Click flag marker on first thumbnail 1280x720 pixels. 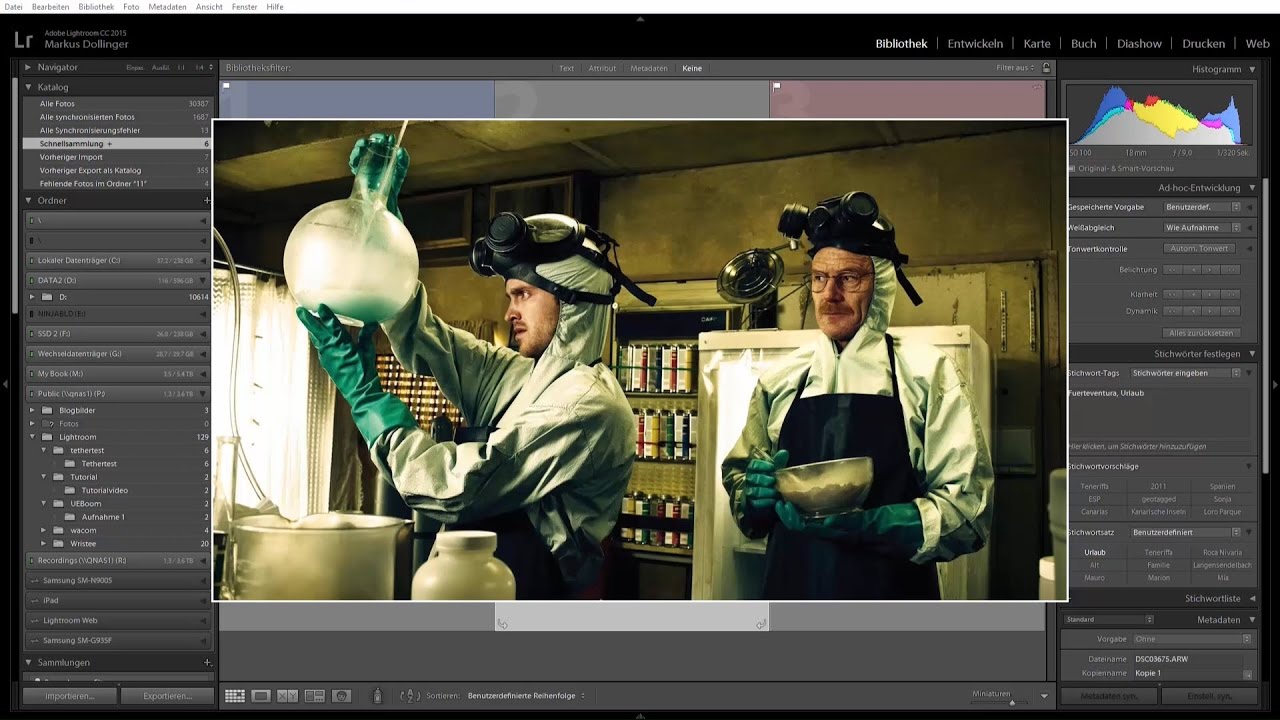[226, 86]
